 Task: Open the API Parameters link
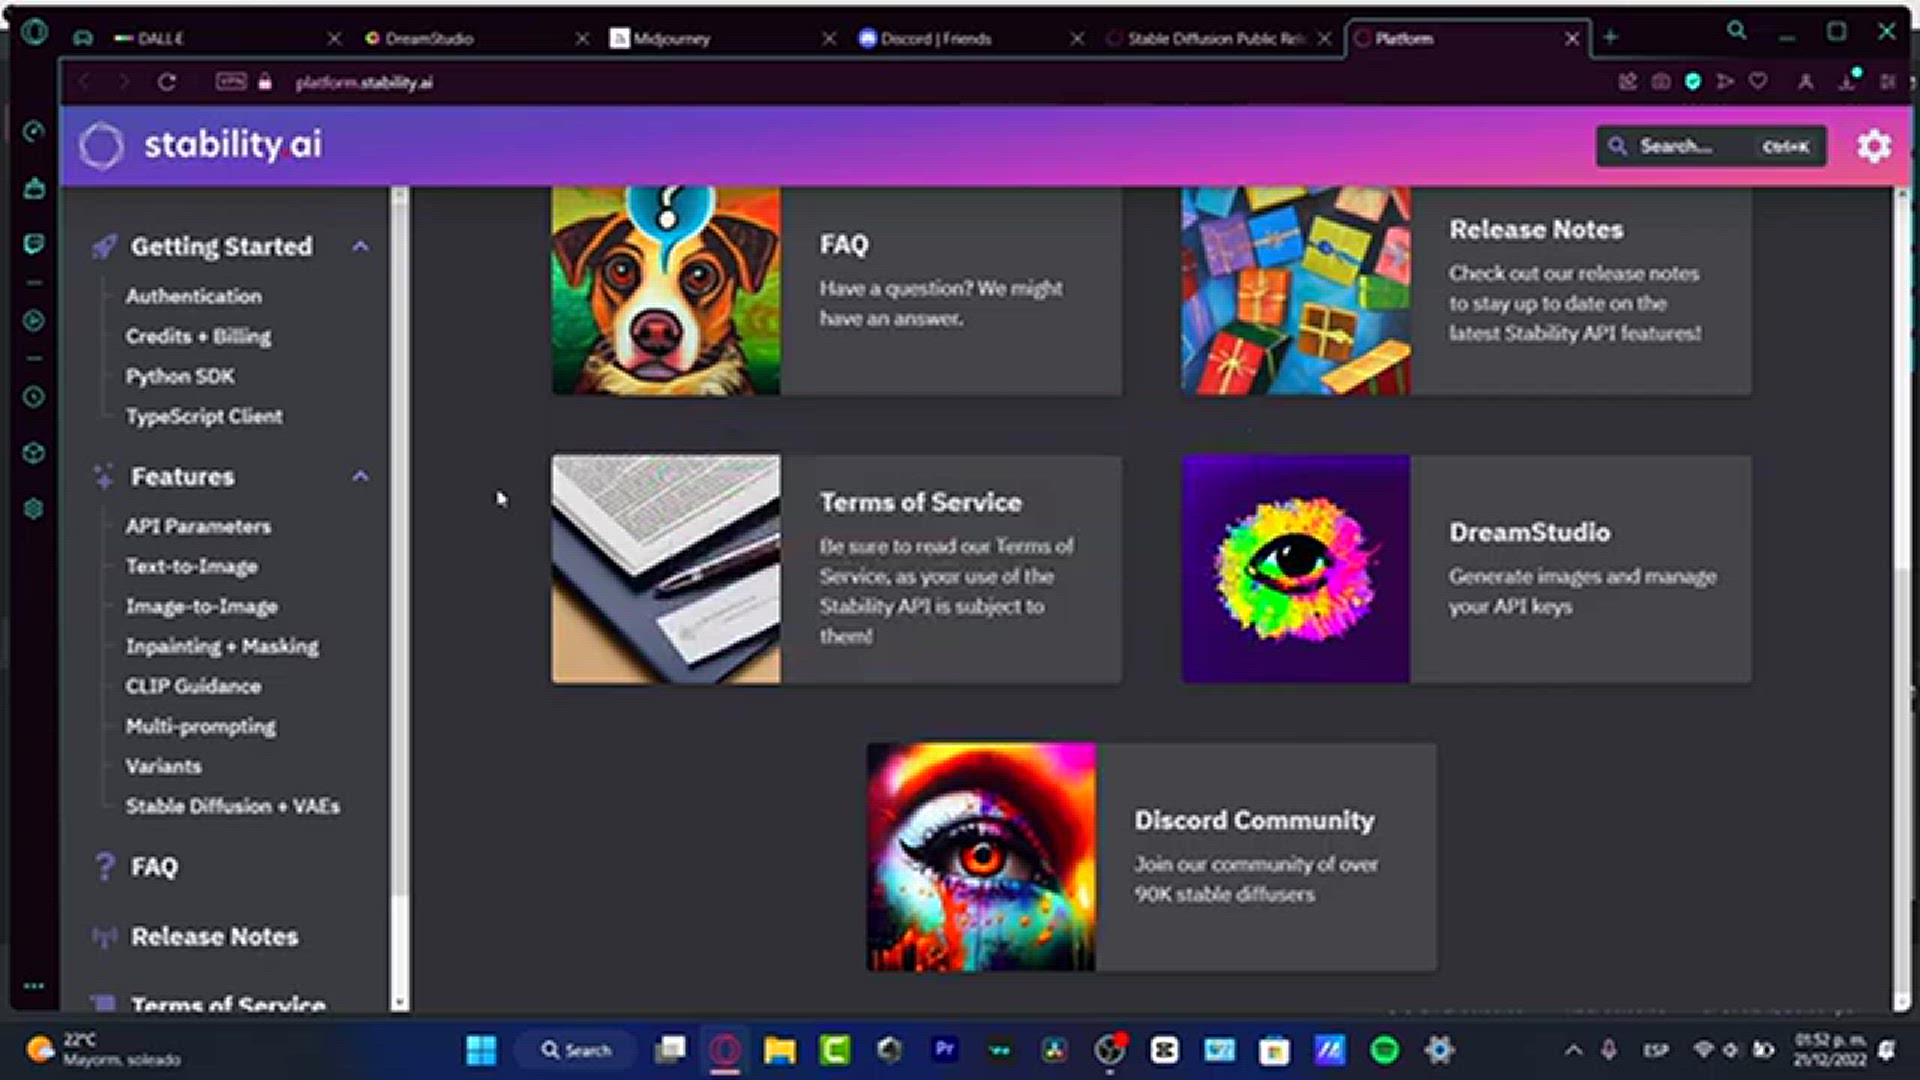pyautogui.click(x=198, y=526)
